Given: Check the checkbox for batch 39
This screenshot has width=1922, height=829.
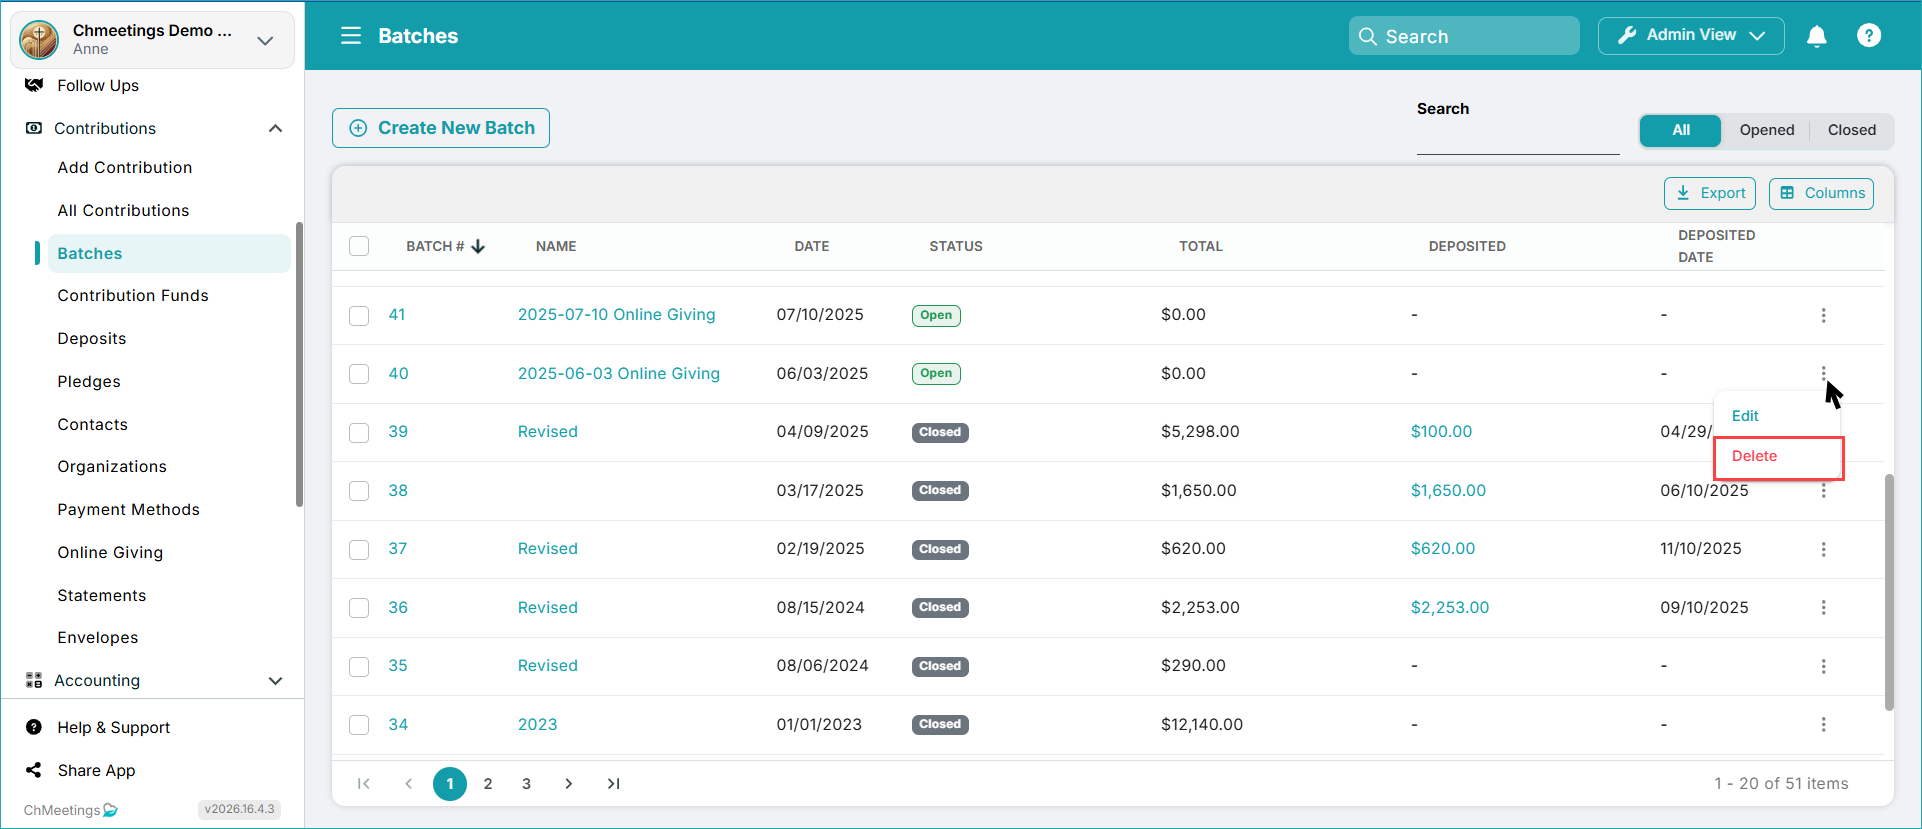Looking at the screenshot, I should pyautogui.click(x=359, y=433).
